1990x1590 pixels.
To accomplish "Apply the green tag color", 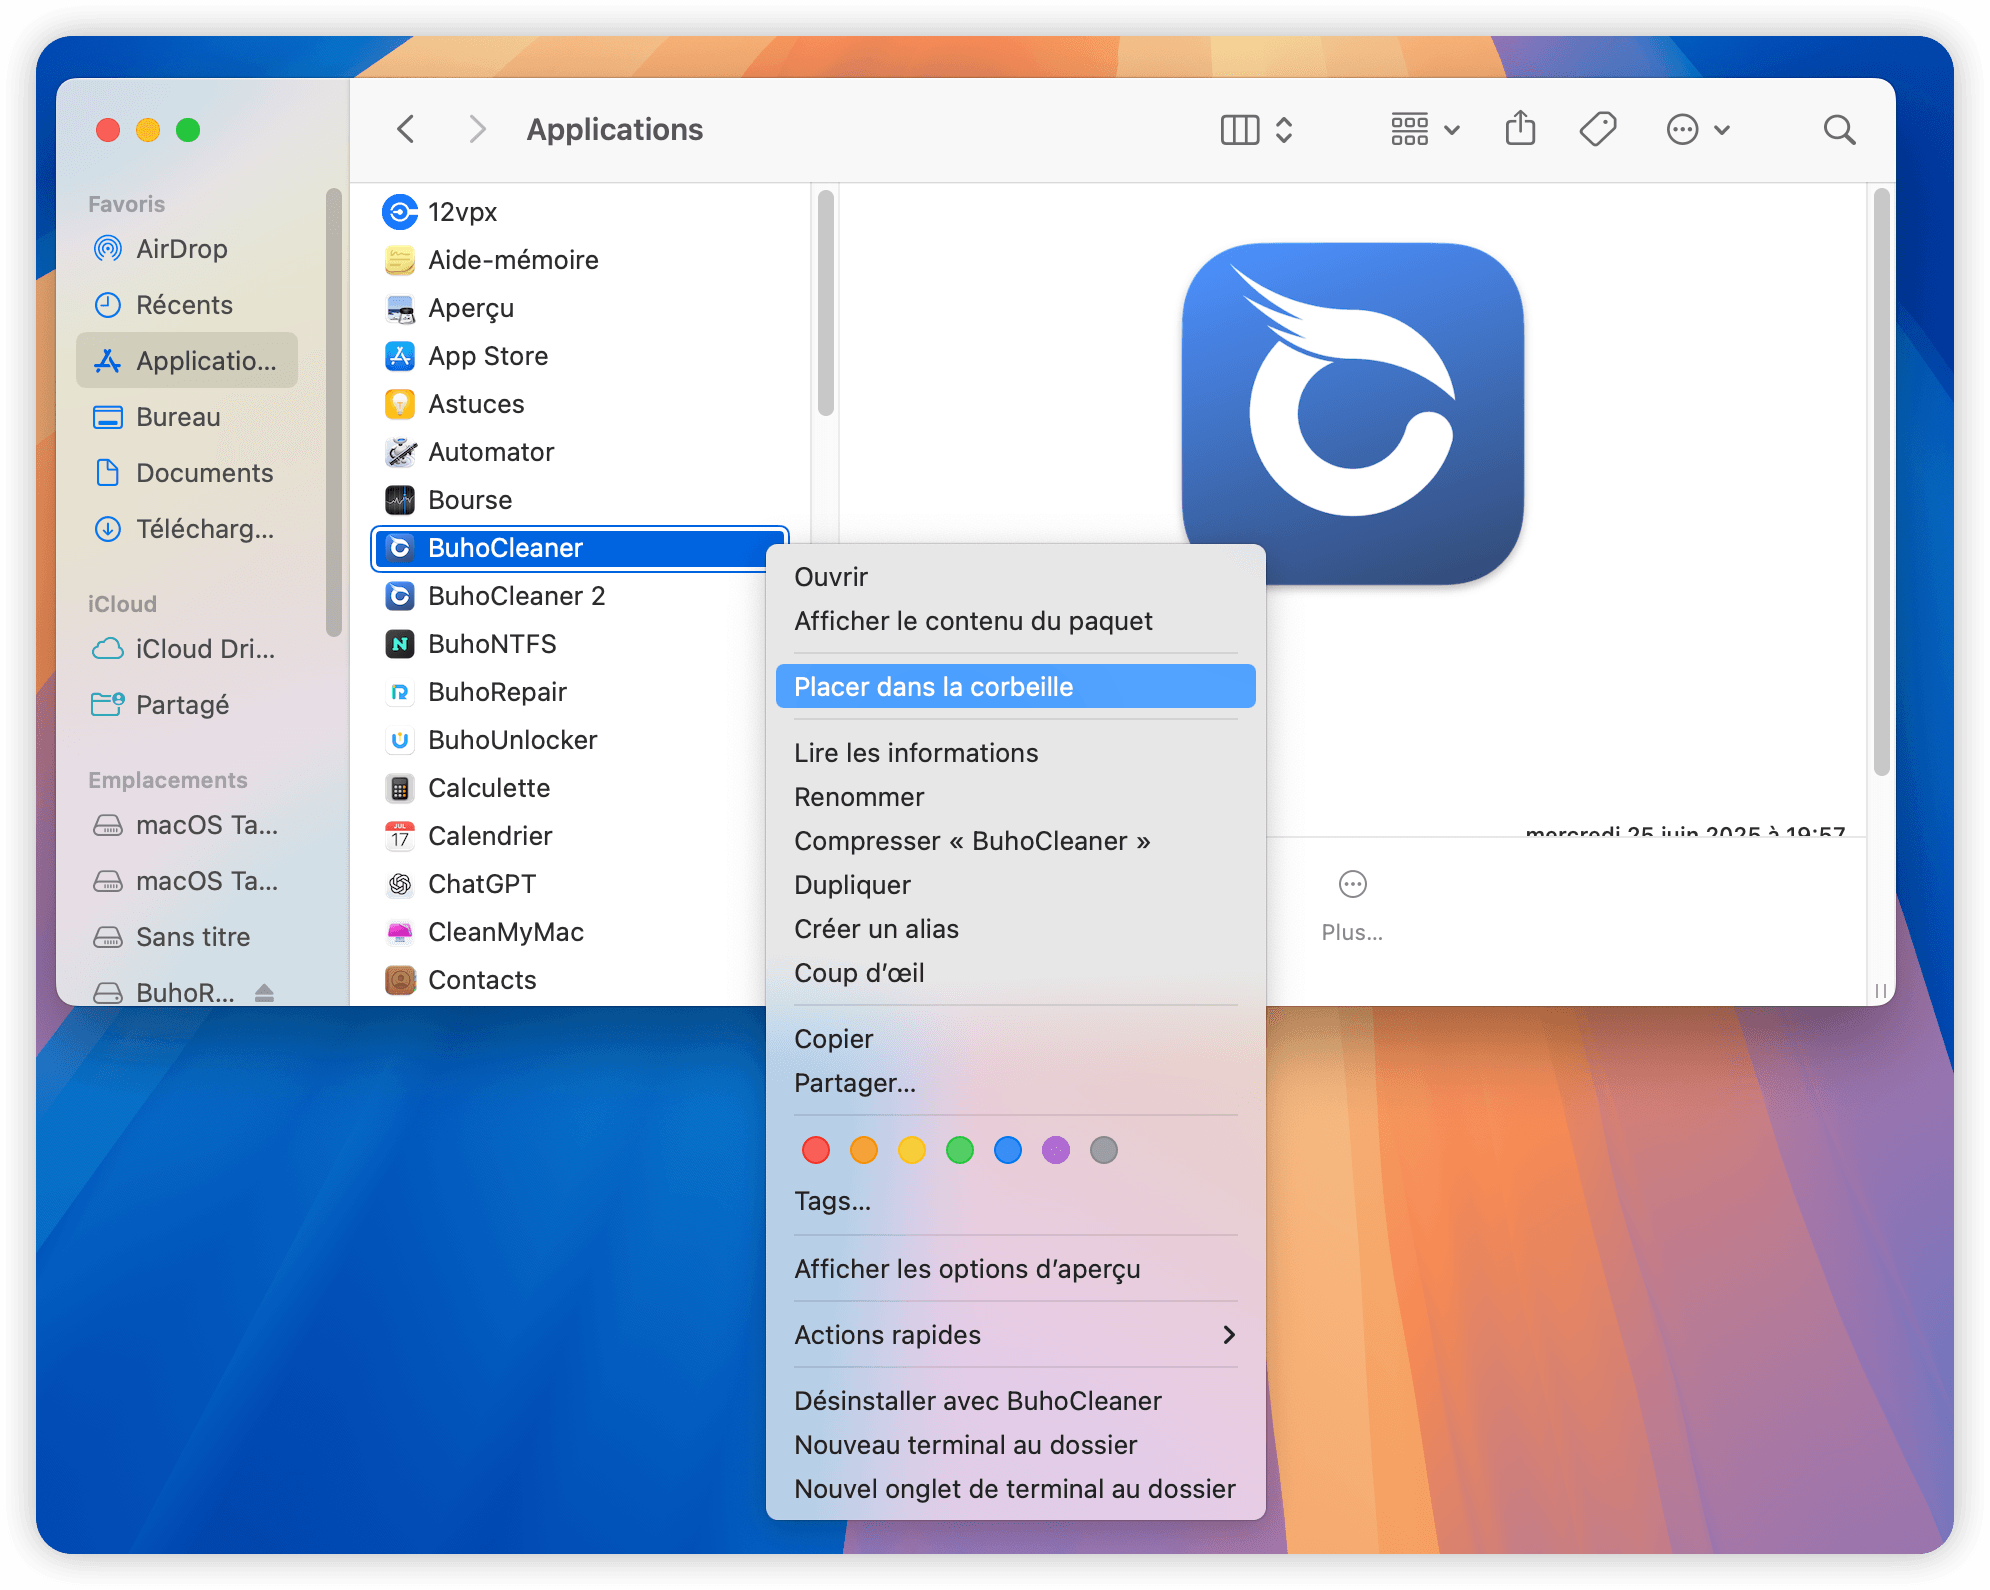I will coord(960,1150).
